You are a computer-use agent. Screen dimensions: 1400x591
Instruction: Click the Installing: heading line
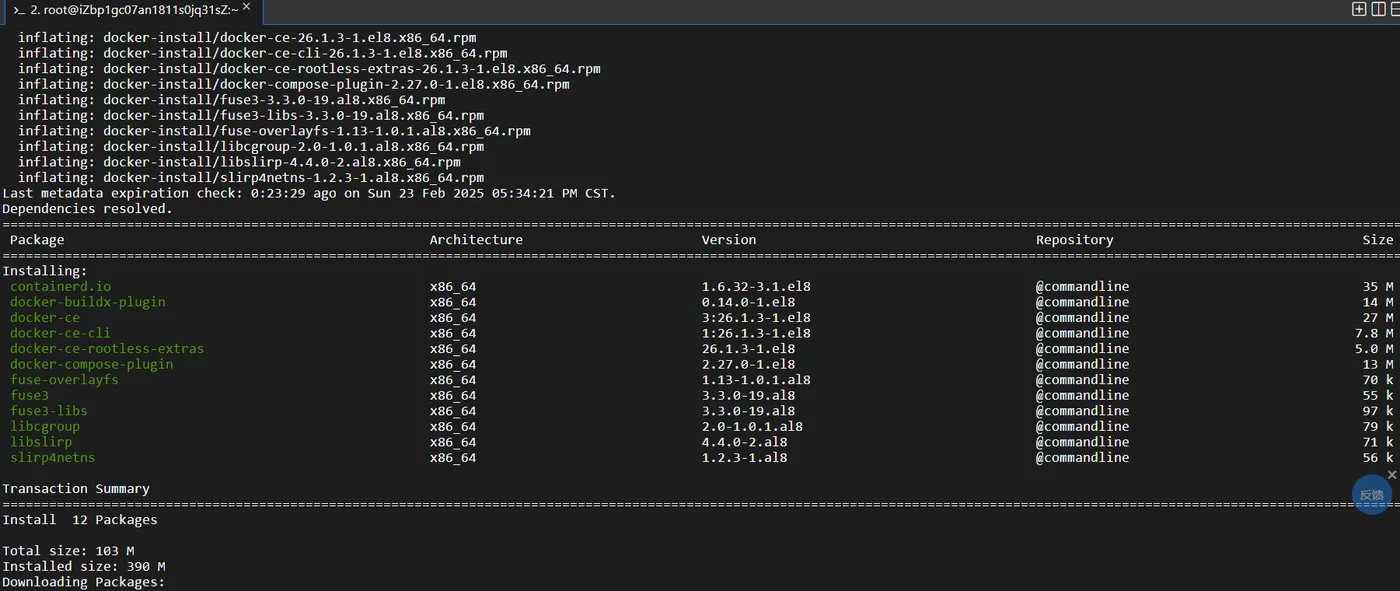[45, 271]
